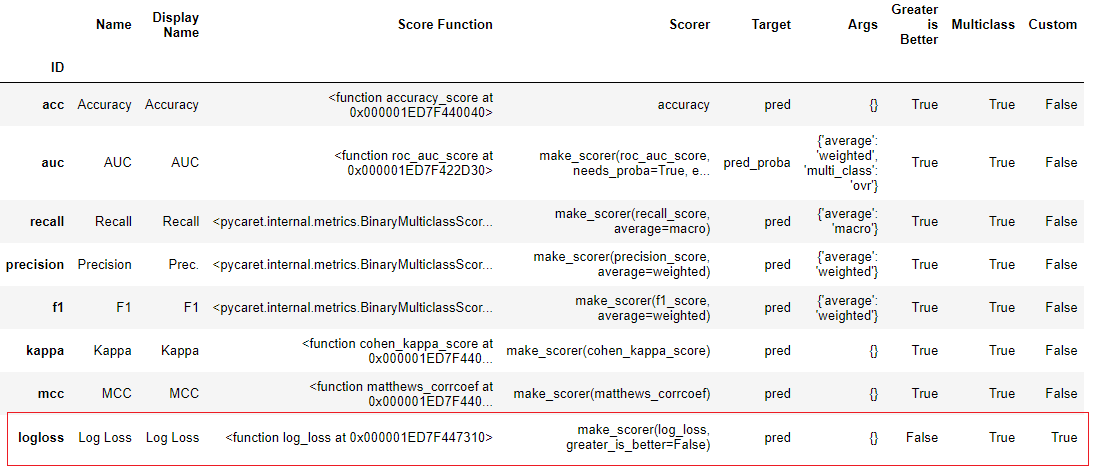This screenshot has width=1097, height=474.
Task: Click the Score Function column header
Action: [445, 24]
